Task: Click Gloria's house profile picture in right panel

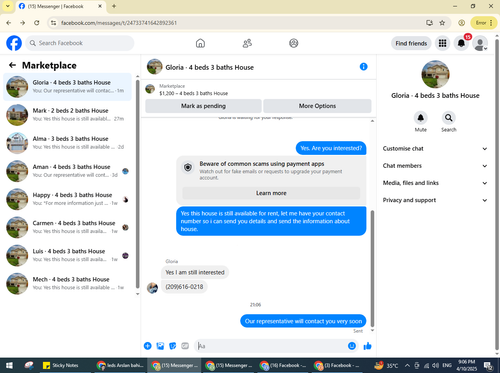Action: (435, 74)
